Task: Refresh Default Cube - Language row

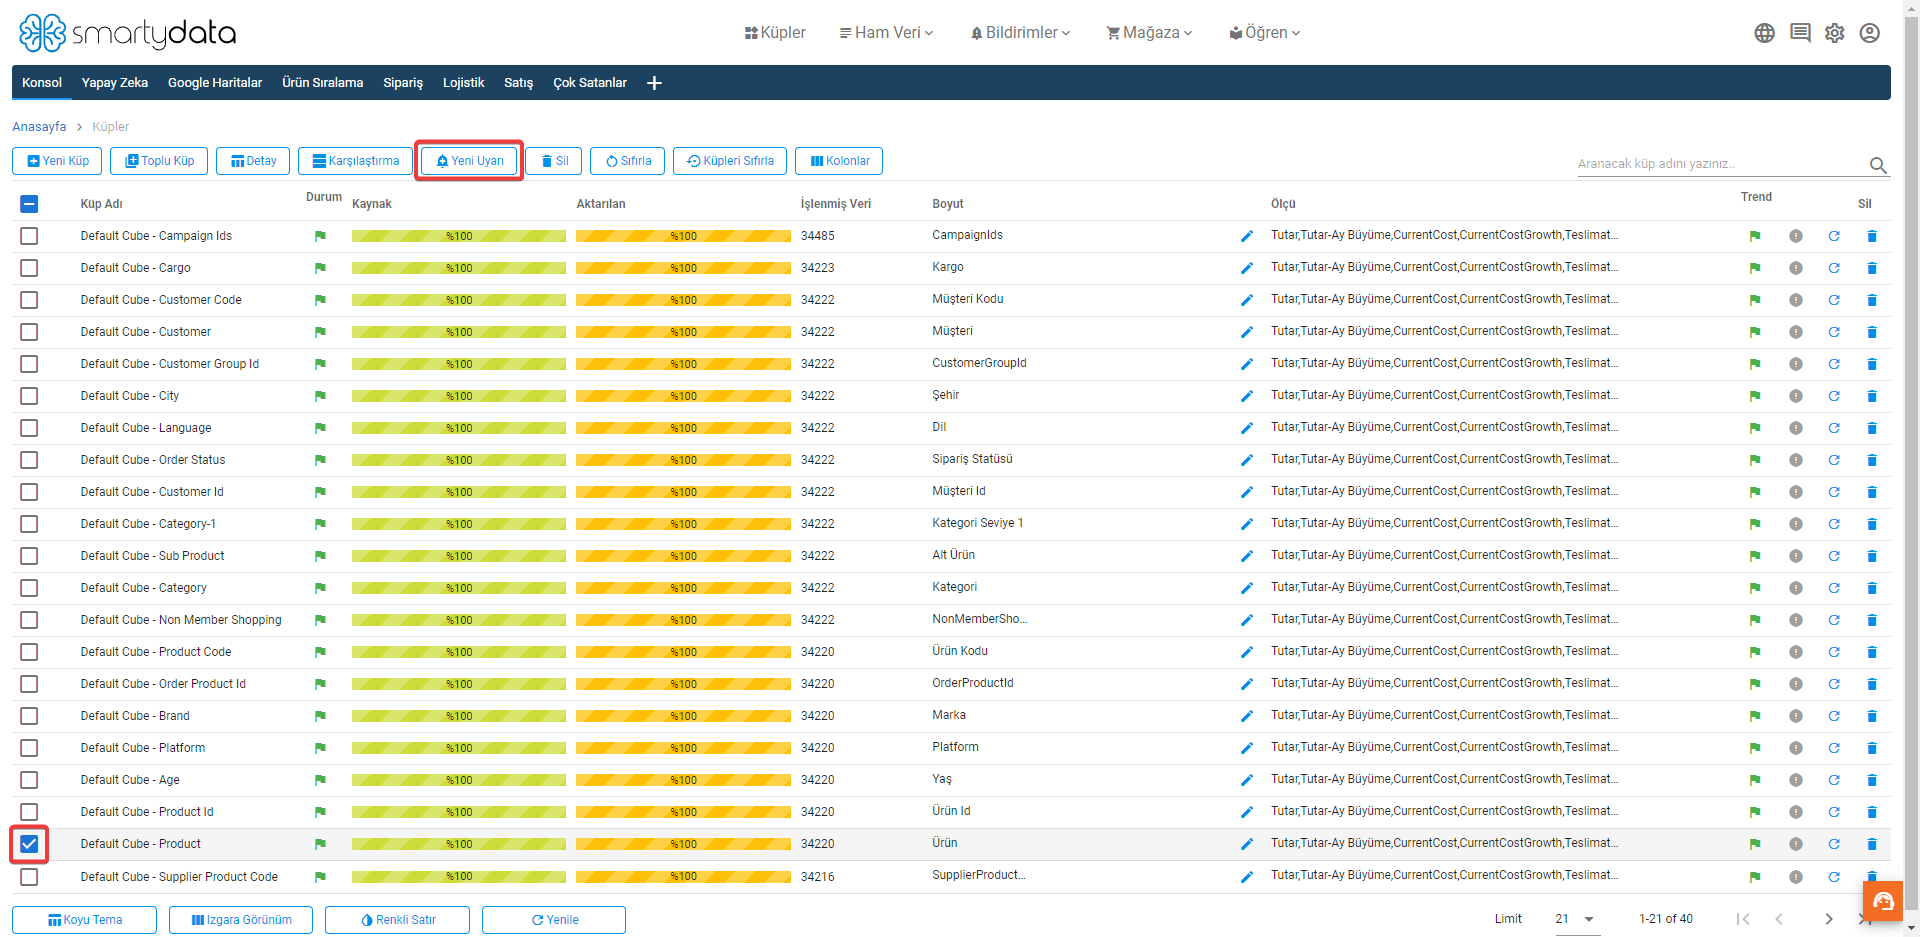Action: (x=1834, y=428)
